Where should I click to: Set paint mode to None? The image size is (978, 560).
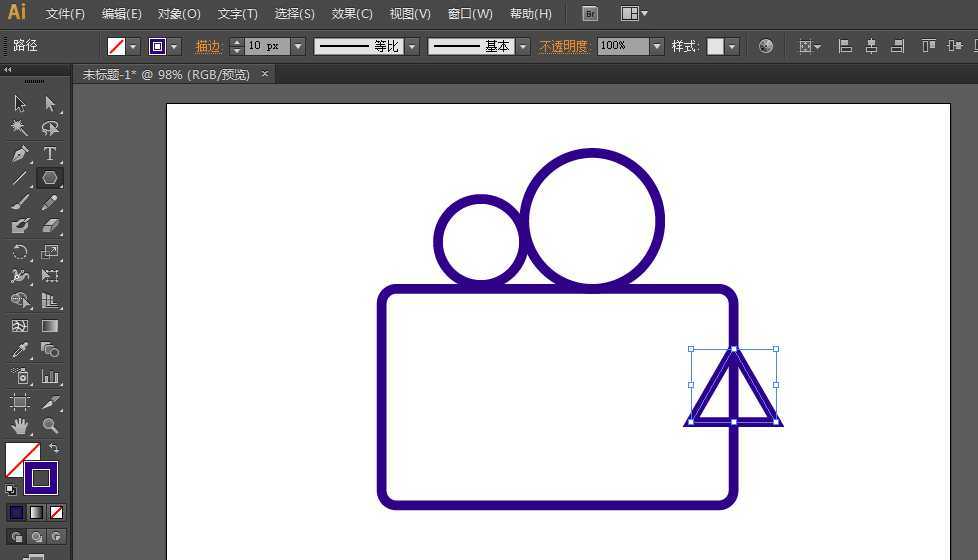point(56,513)
